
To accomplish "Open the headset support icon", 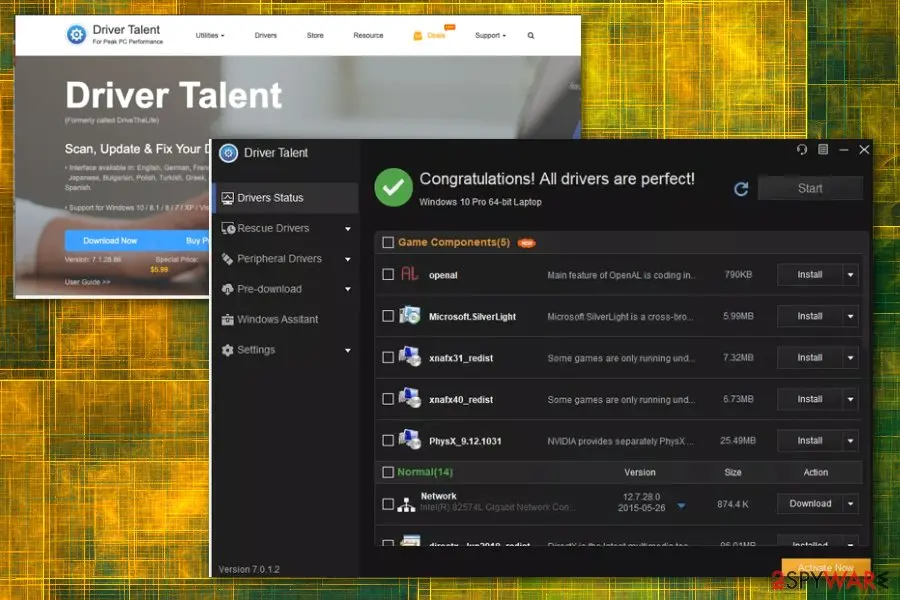I will pyautogui.click(x=802, y=150).
